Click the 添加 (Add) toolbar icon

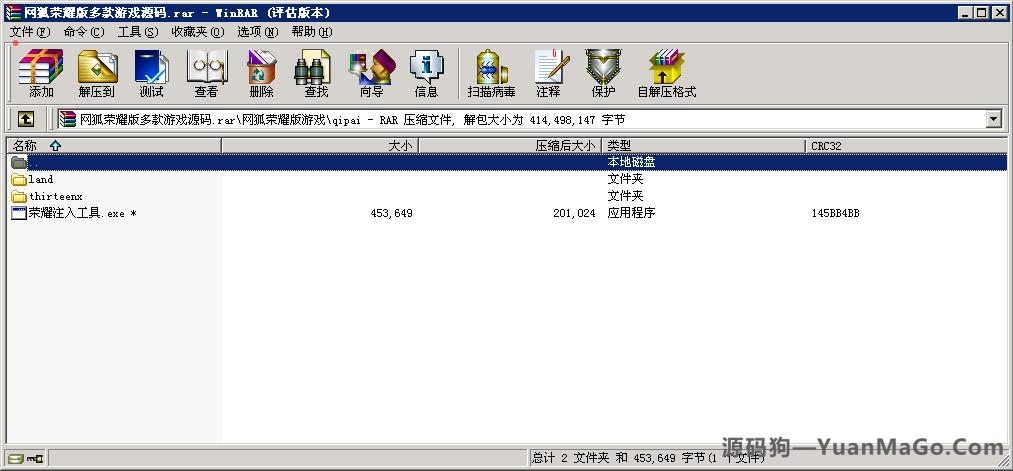(x=41, y=73)
